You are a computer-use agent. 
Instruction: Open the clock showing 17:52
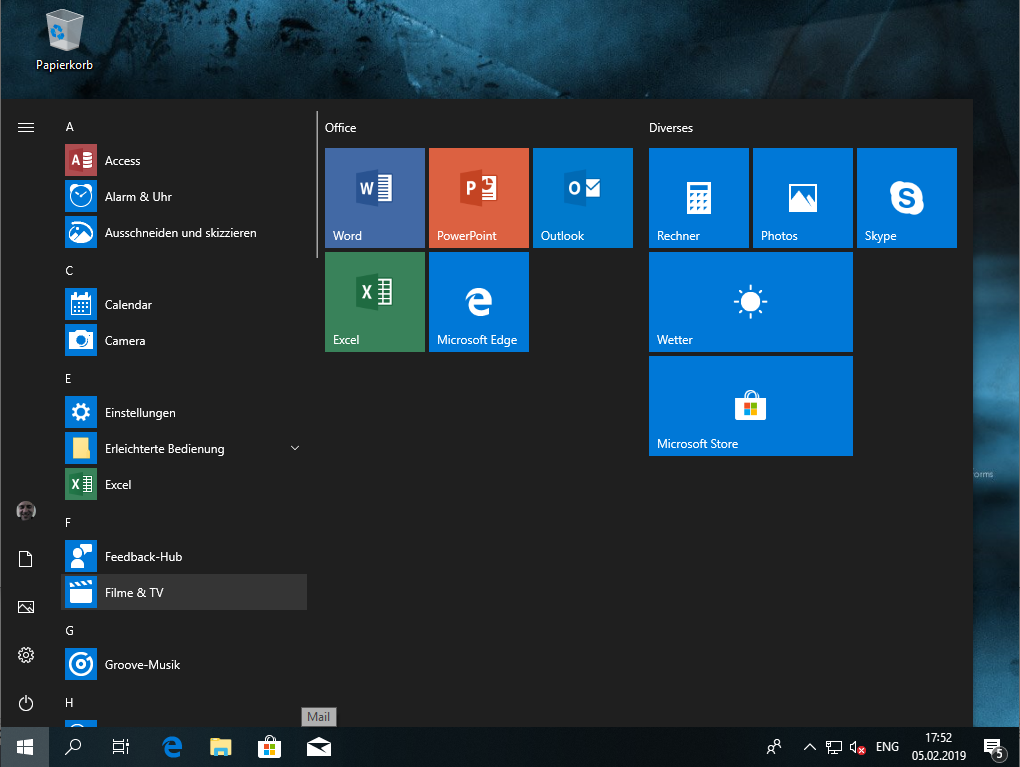939,747
